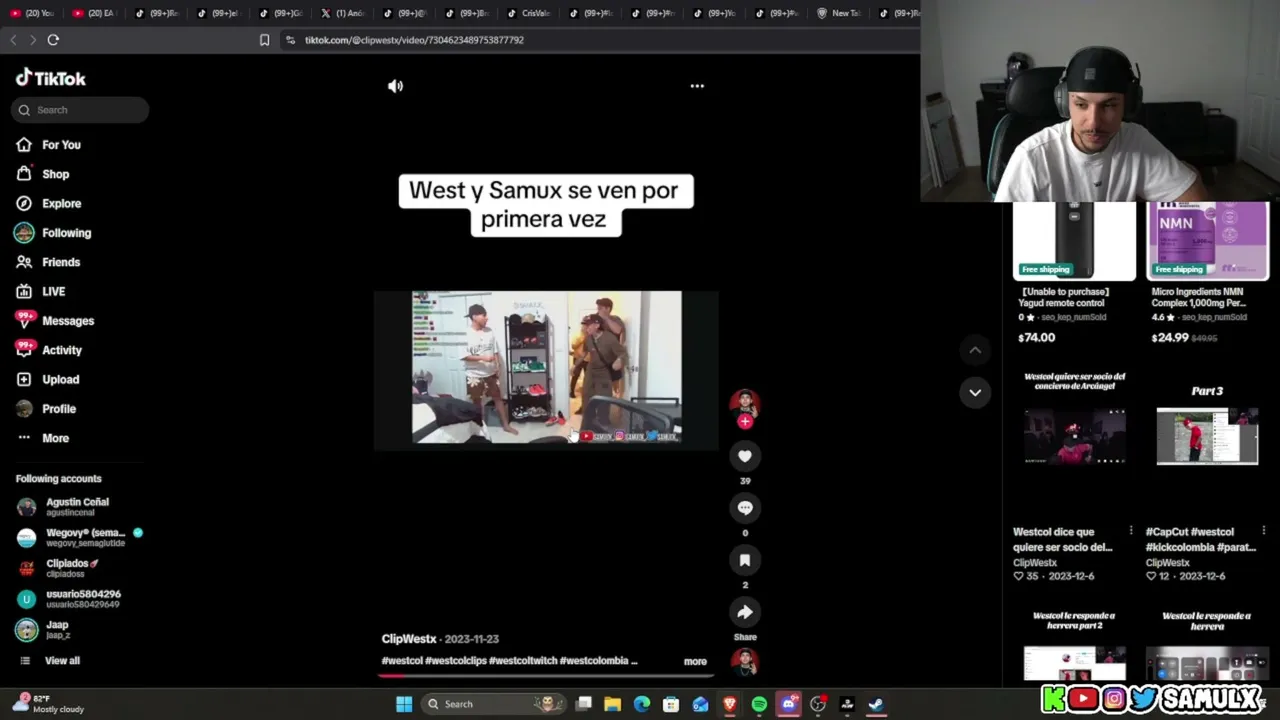Screen dimensions: 1280x720
Task: Switch to the X '(1) Anón' tab
Action: pos(343,13)
